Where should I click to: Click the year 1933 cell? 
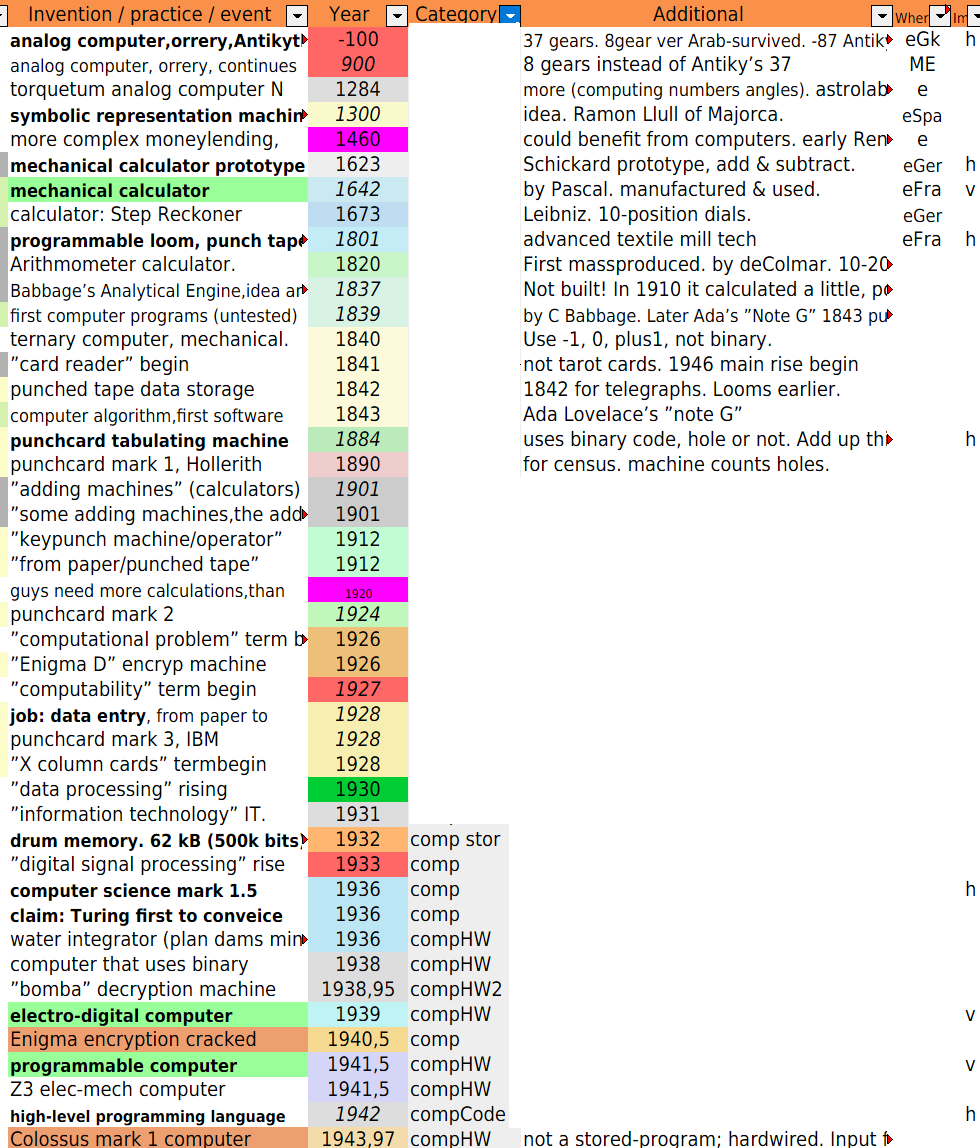[x=358, y=864]
